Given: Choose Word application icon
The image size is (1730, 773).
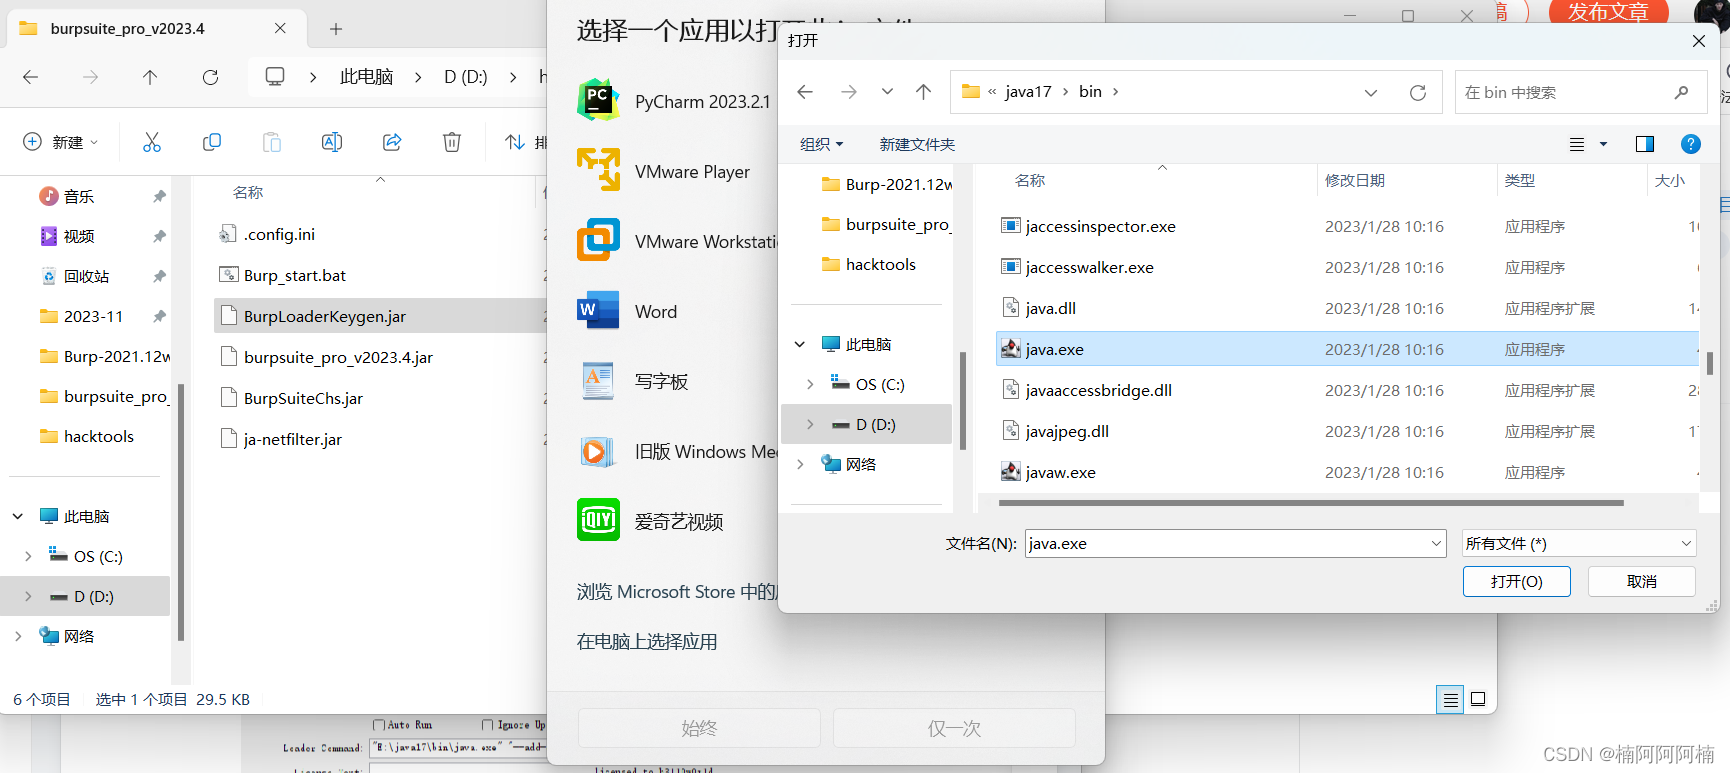Looking at the screenshot, I should pos(598,309).
